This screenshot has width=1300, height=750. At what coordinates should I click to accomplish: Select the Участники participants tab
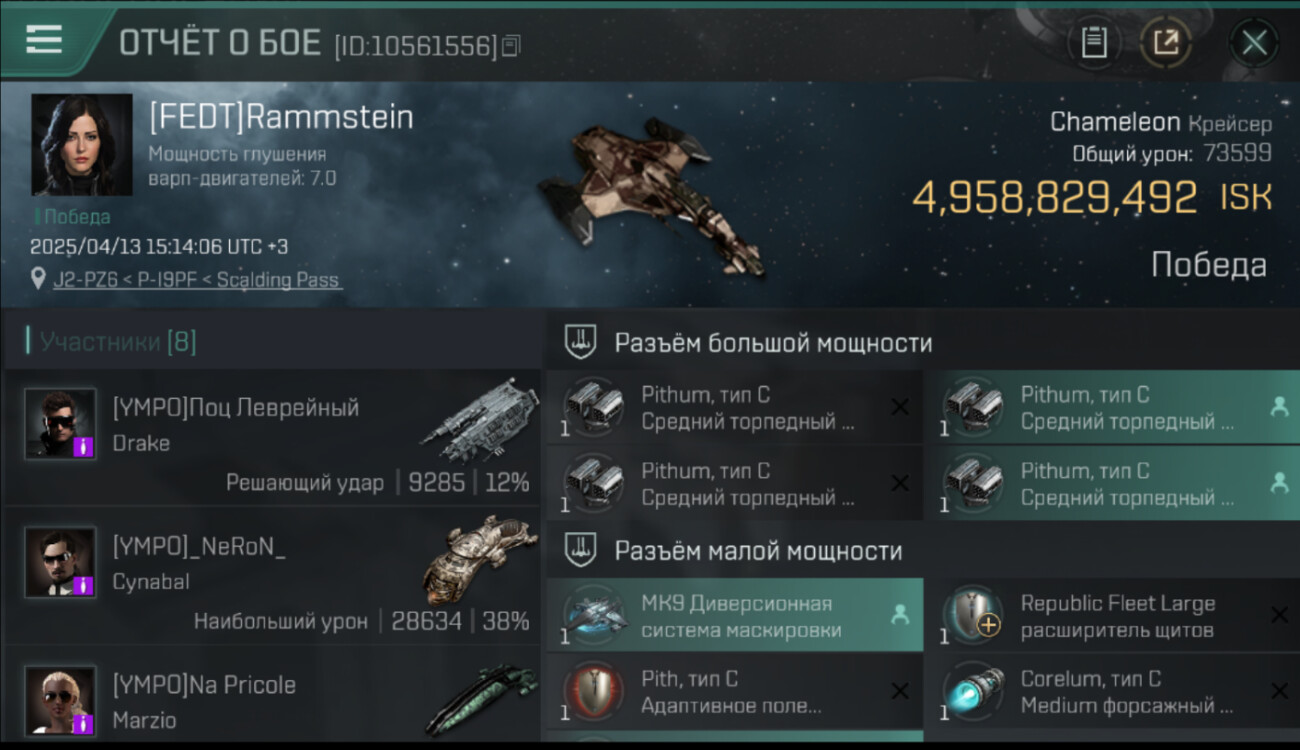click(117, 343)
